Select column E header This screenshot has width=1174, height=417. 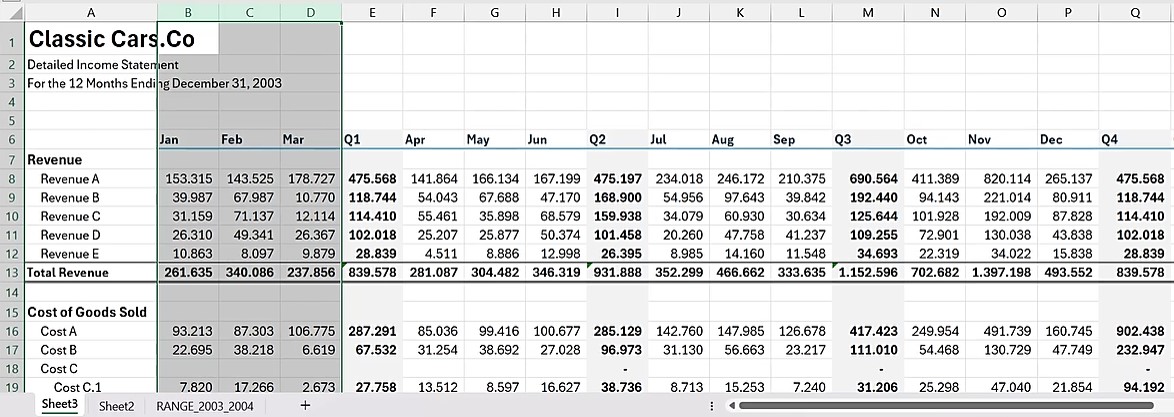[x=372, y=12]
